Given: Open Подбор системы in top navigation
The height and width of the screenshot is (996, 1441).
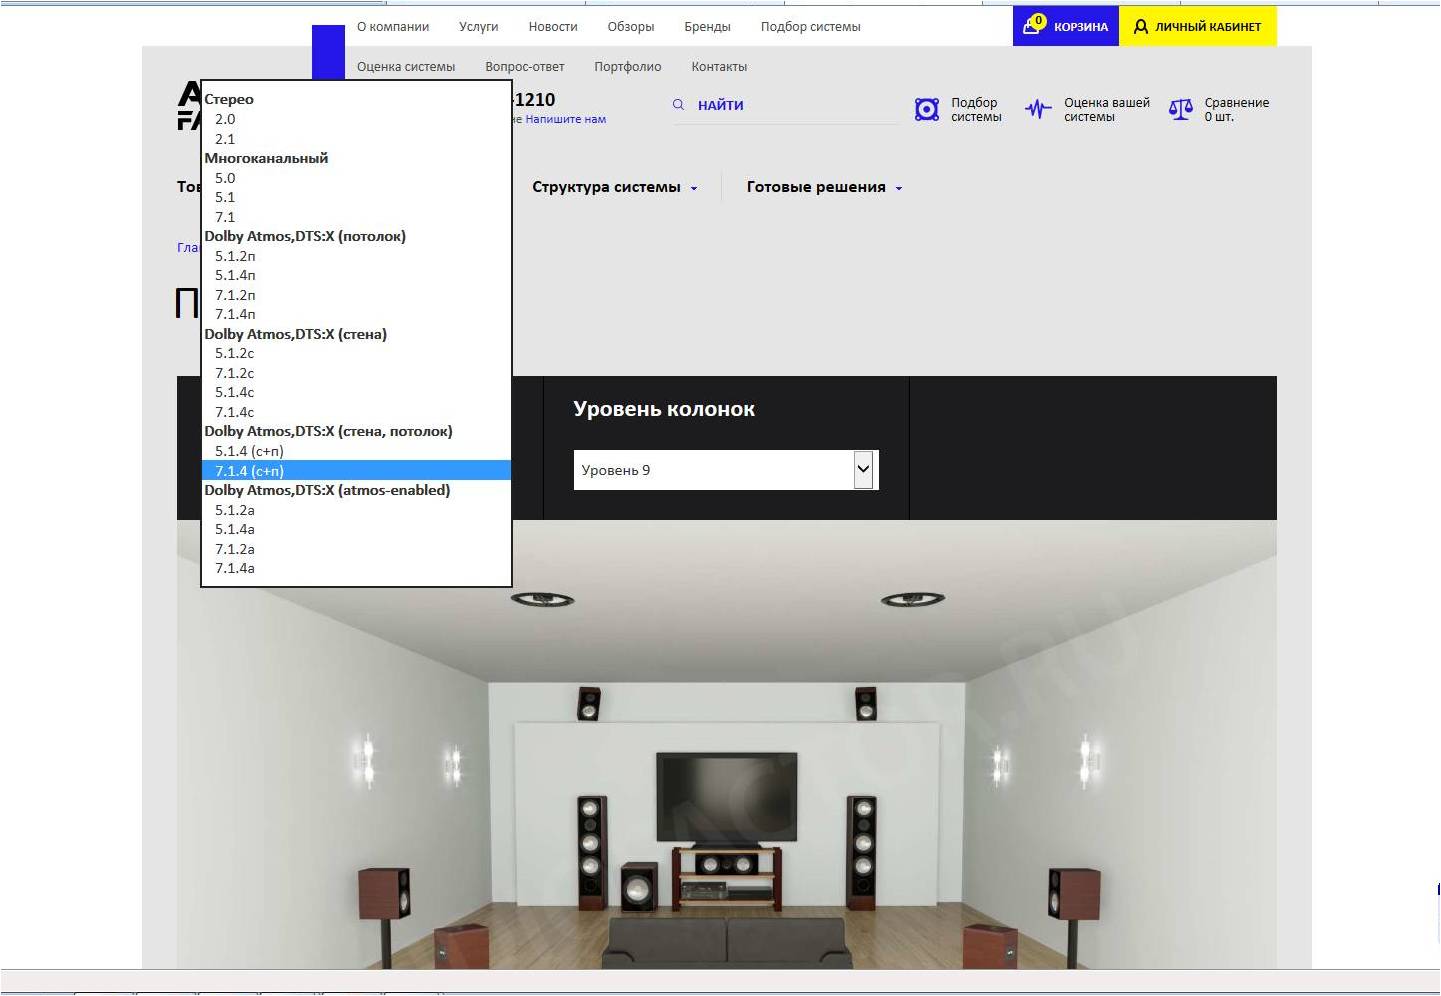Looking at the screenshot, I should tap(810, 27).
